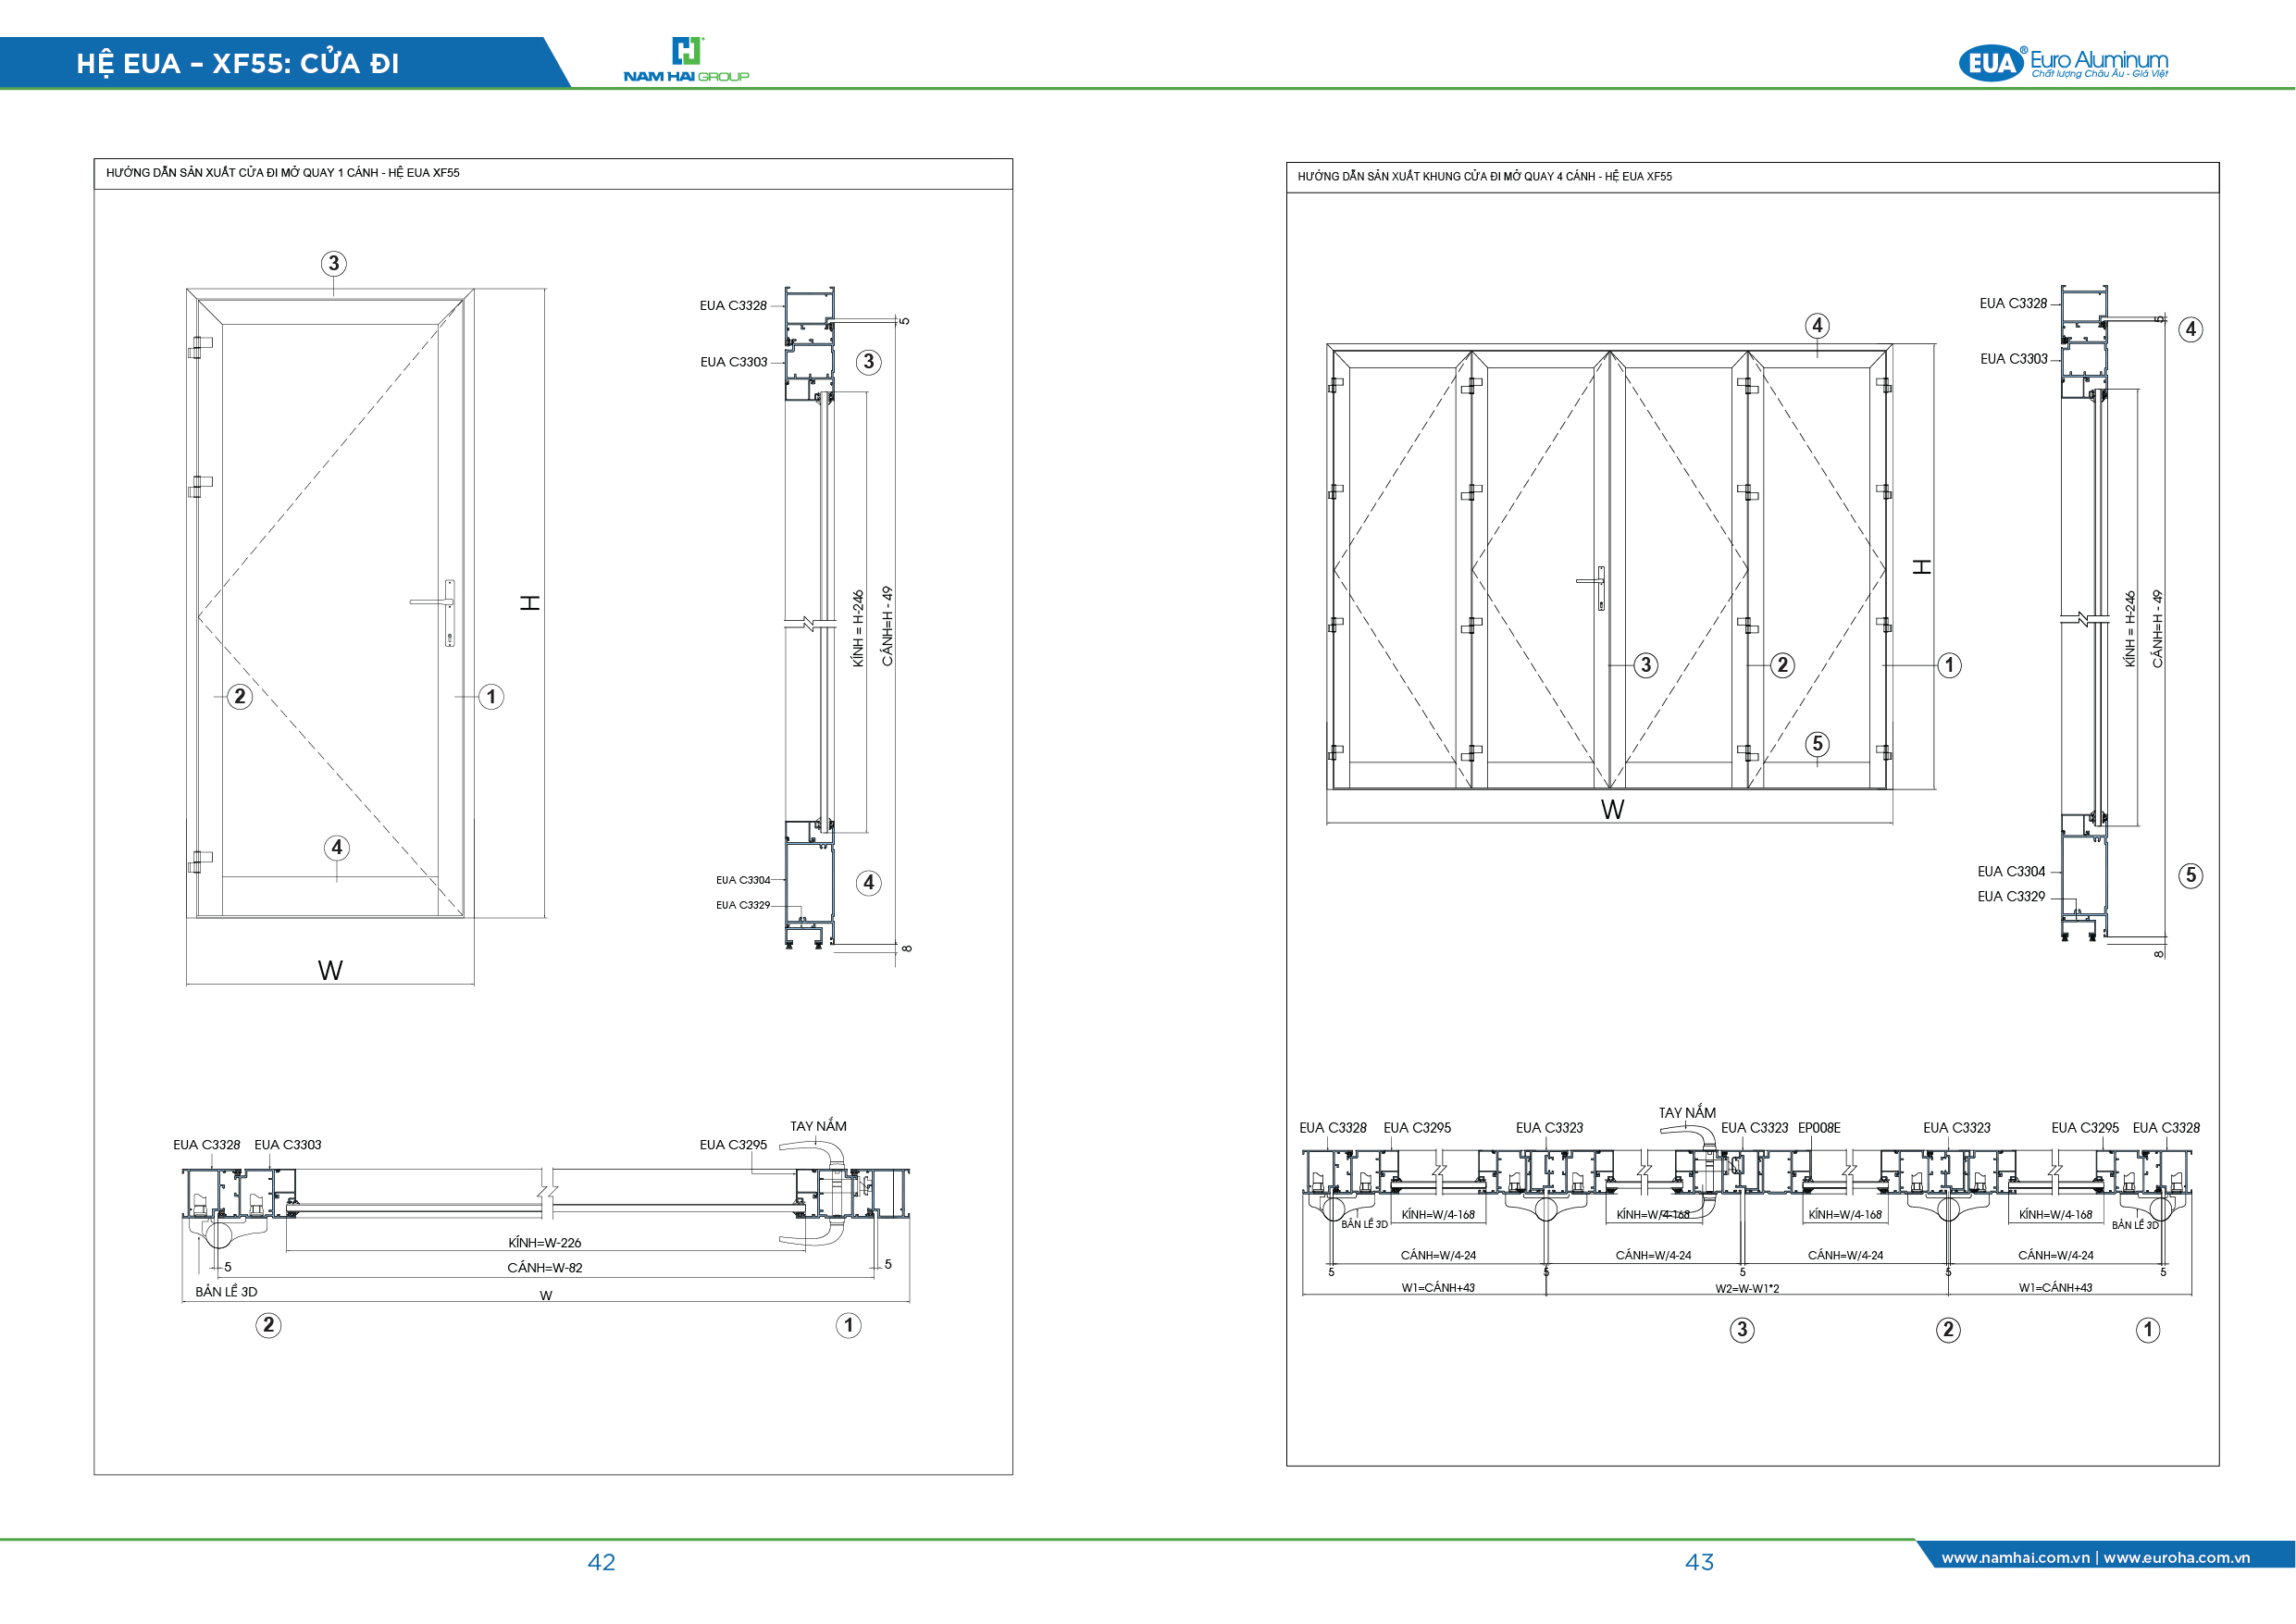Click the door handle on the four-leaf door elevation

click(x=1593, y=587)
